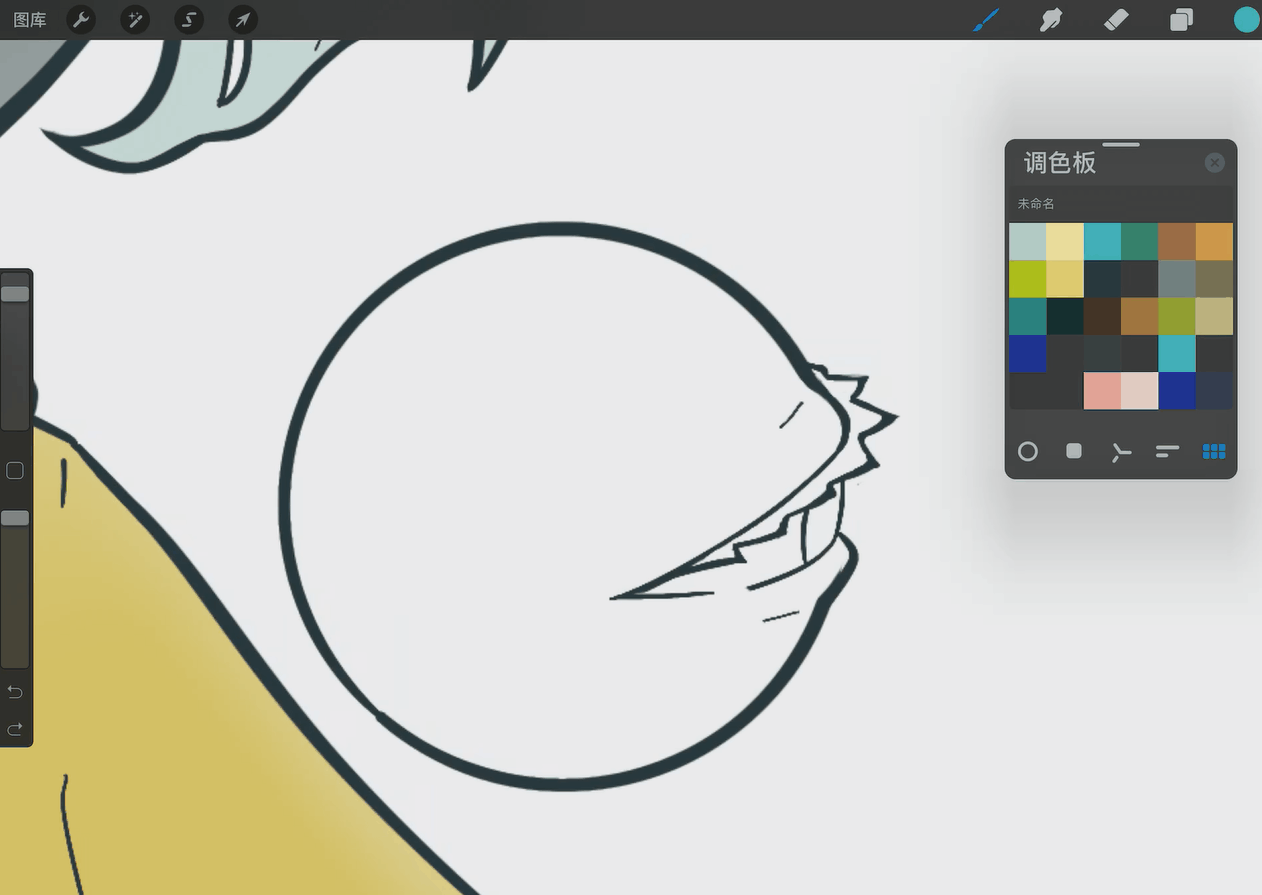Pick the blue swatch beside the dark navy one
Image resolution: width=1262 pixels, height=895 pixels.
click(1177, 391)
